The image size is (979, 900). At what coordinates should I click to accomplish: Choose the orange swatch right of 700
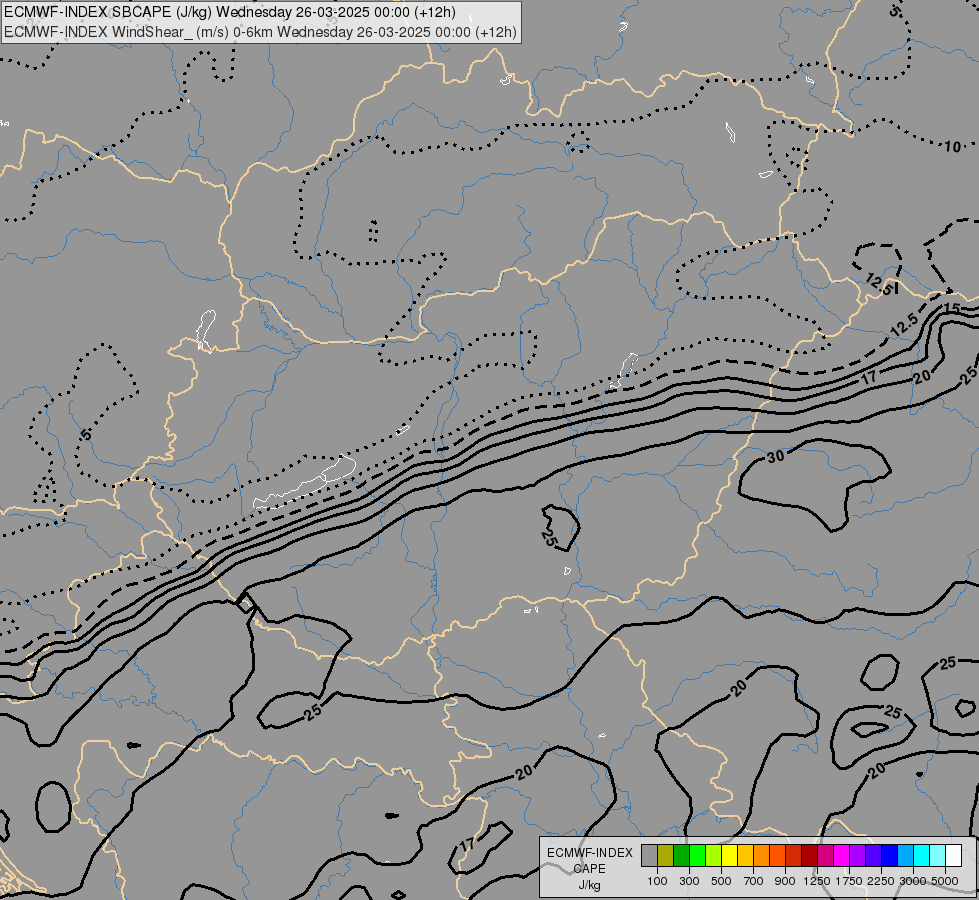coord(762,856)
